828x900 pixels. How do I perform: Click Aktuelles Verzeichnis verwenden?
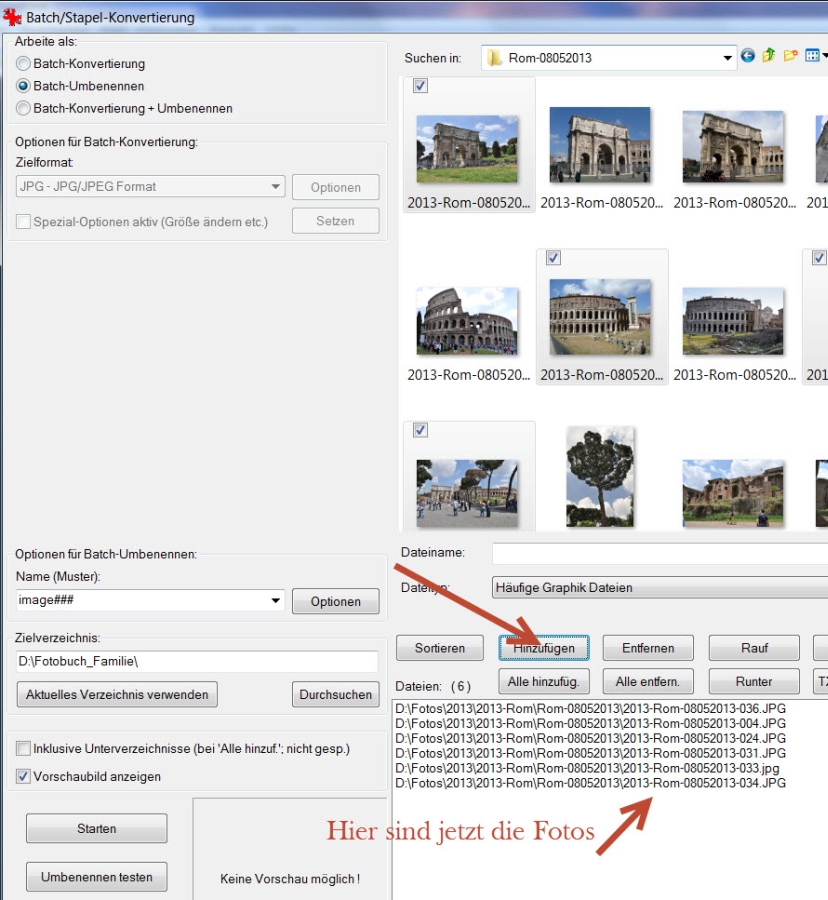[x=117, y=695]
